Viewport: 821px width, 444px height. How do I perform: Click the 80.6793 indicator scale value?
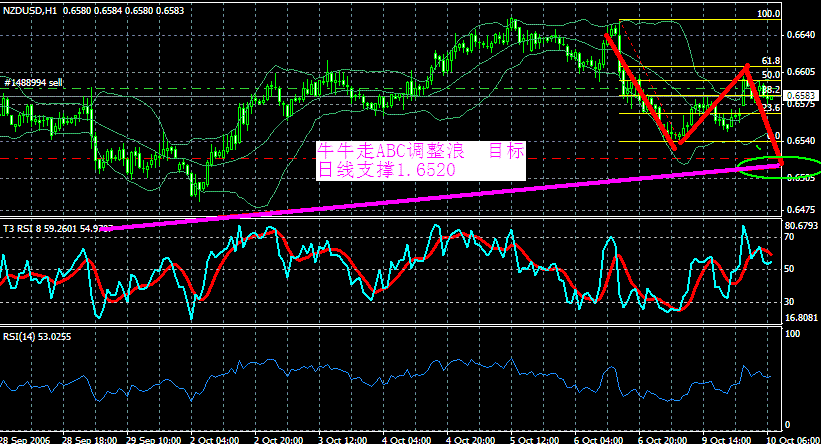tap(801, 226)
